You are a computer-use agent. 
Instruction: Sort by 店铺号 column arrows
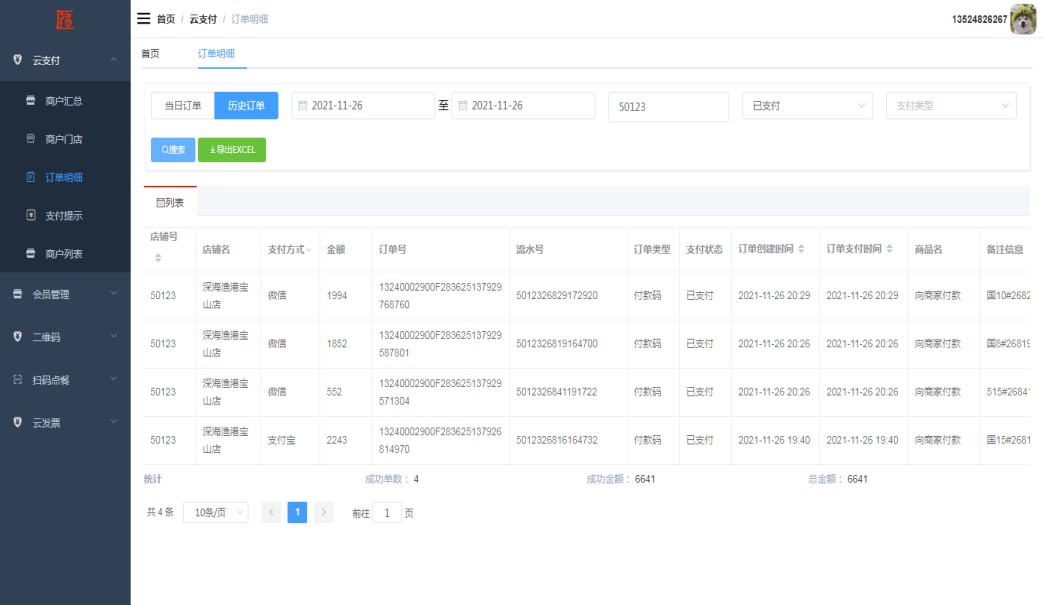point(157,259)
